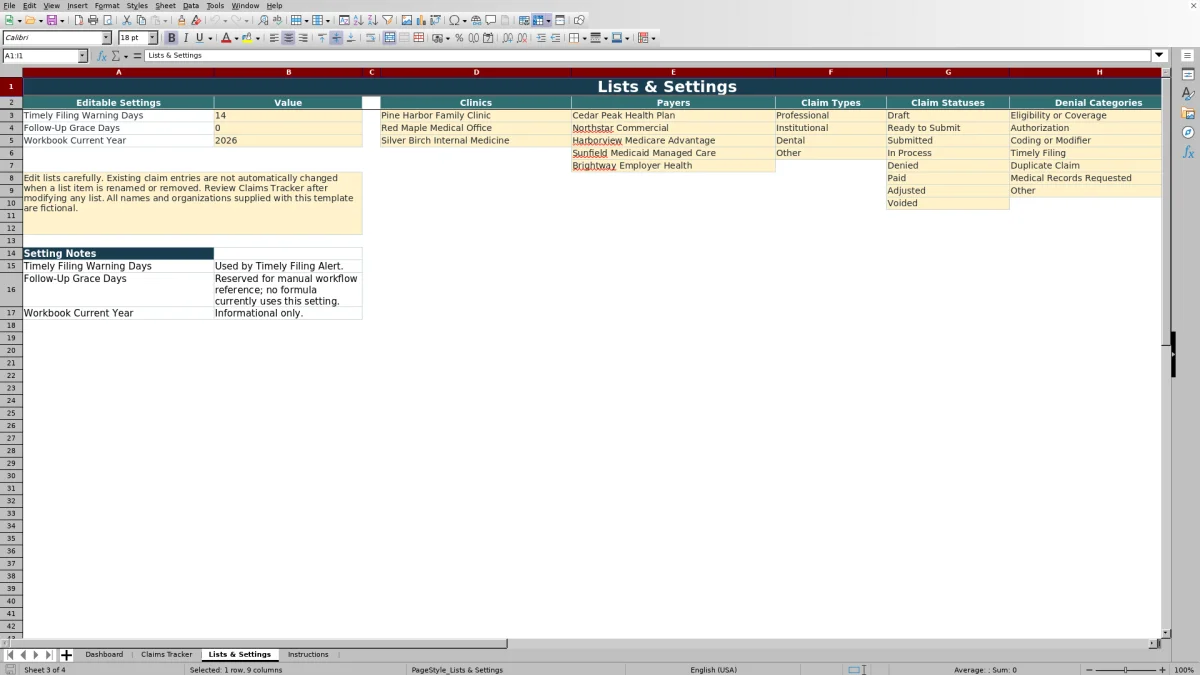Click the Insert Special Character omega icon
This screenshot has width=1200, height=675.
coord(455,20)
